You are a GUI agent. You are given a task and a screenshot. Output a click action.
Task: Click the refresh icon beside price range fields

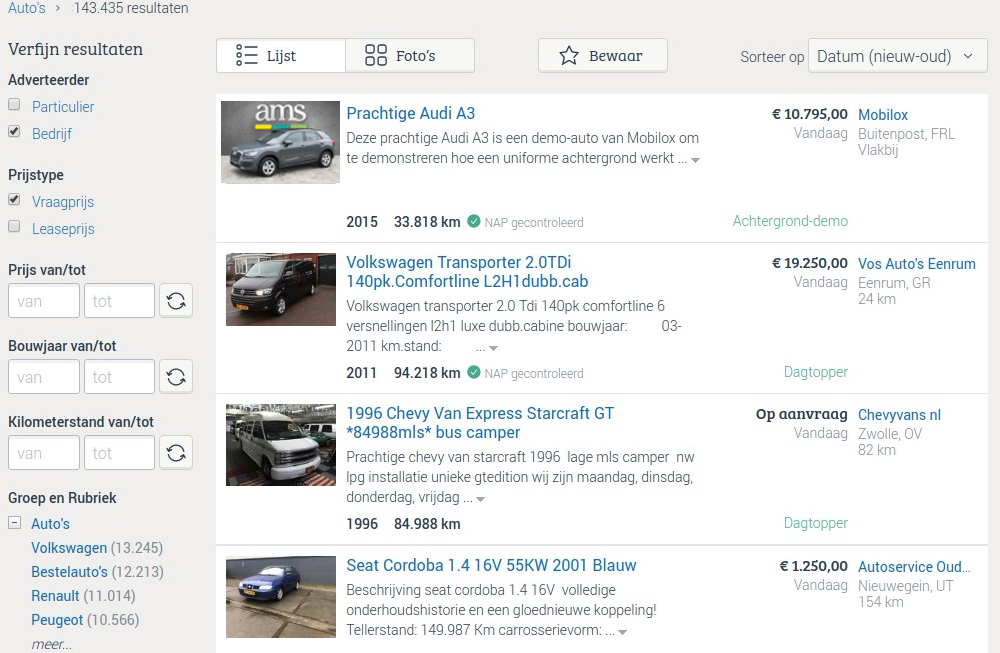pyautogui.click(x=176, y=300)
